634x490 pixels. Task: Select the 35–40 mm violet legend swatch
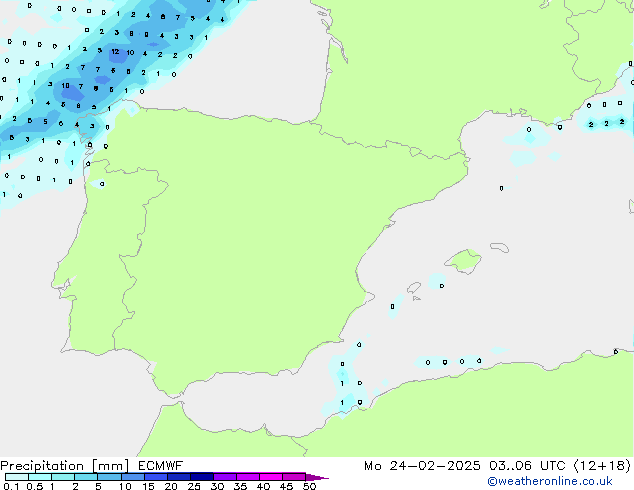coord(247,477)
